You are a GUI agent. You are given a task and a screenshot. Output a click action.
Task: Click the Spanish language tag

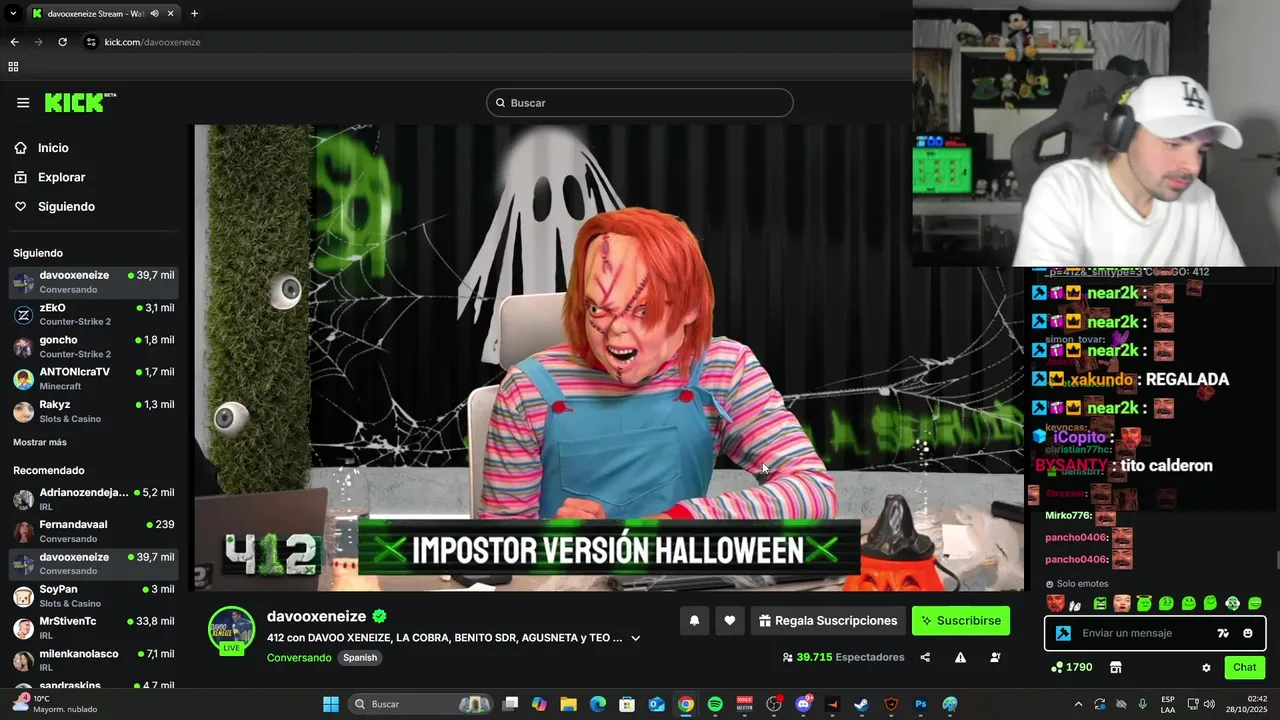[x=360, y=658]
